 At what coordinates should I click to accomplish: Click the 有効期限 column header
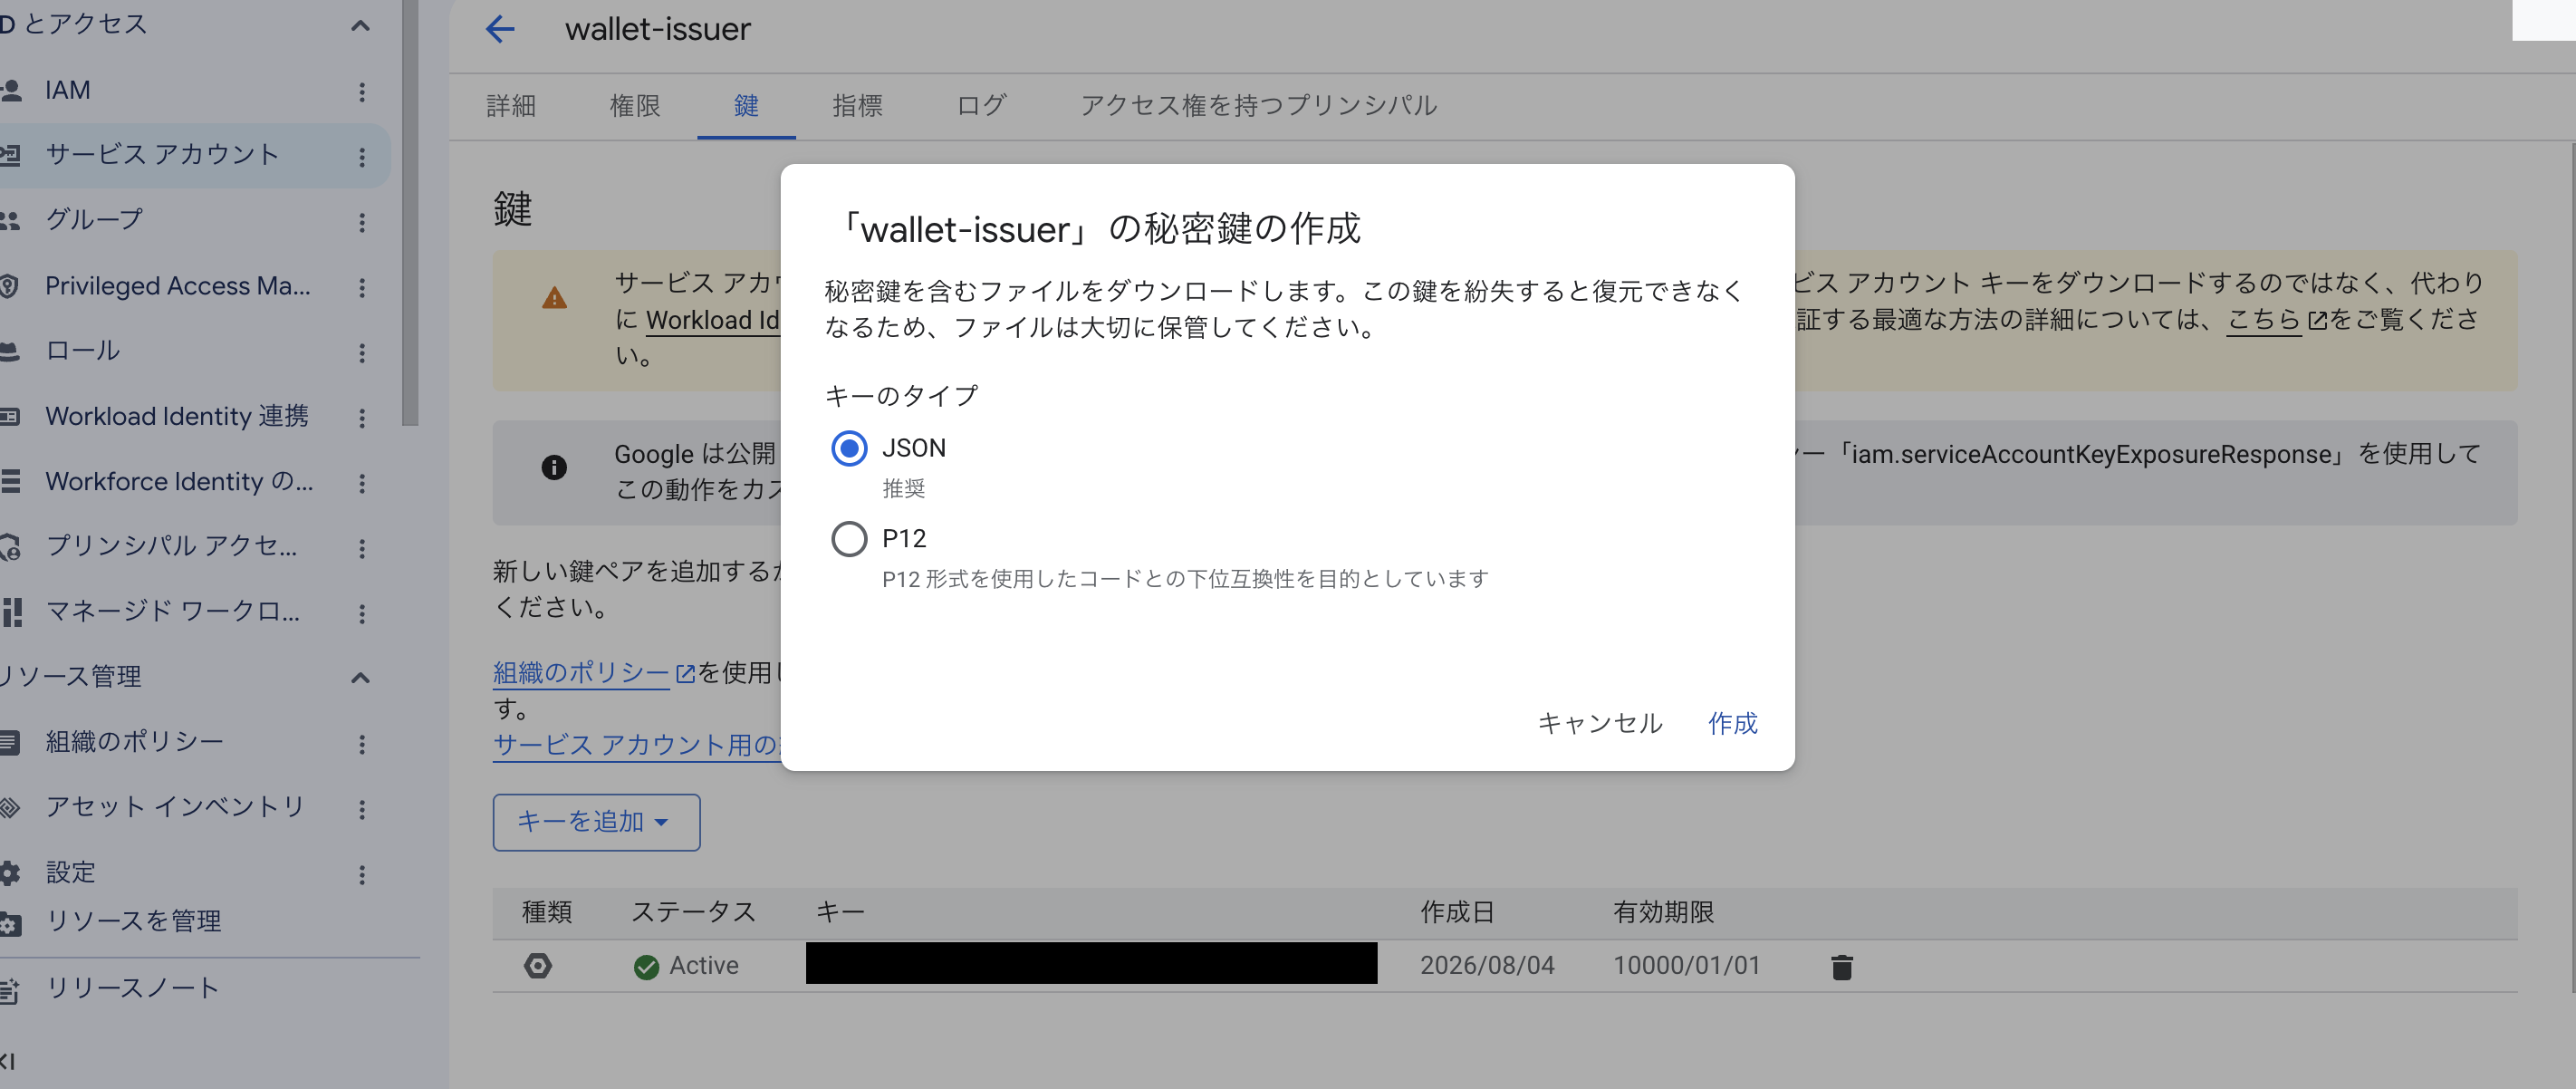[x=1664, y=912]
